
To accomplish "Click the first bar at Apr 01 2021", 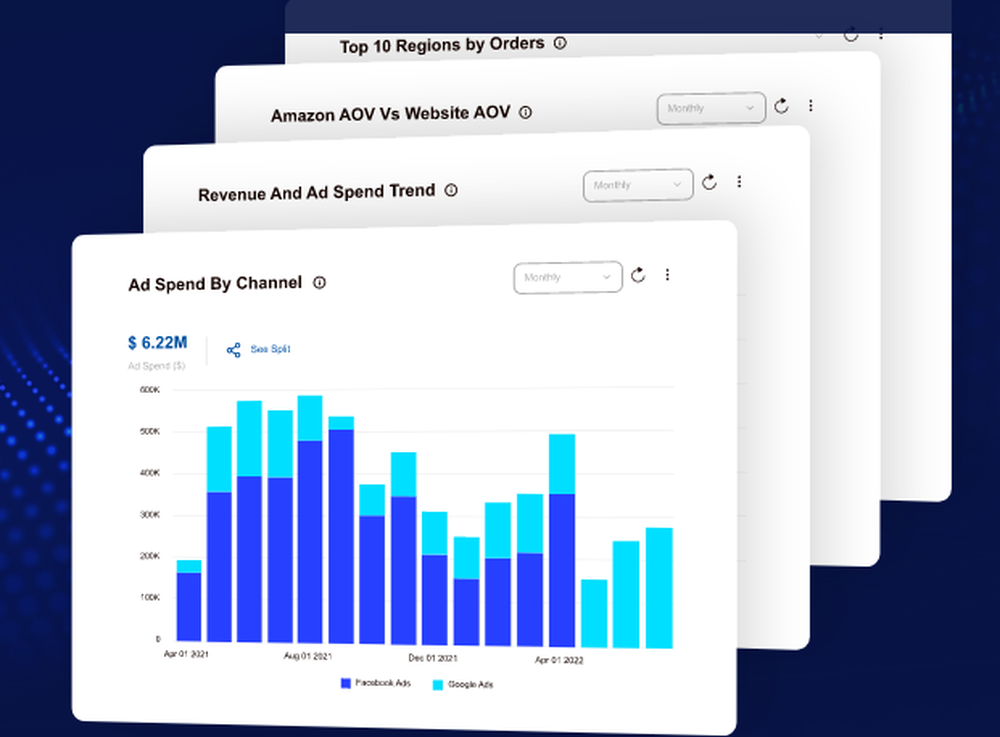I will tap(189, 601).
